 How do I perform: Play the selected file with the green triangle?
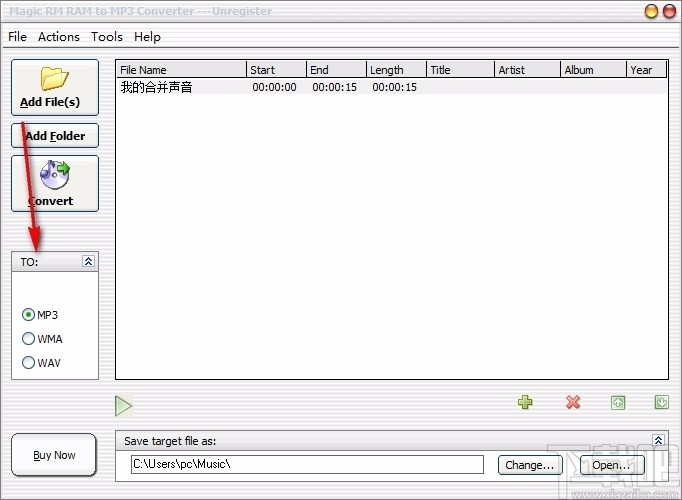point(124,406)
